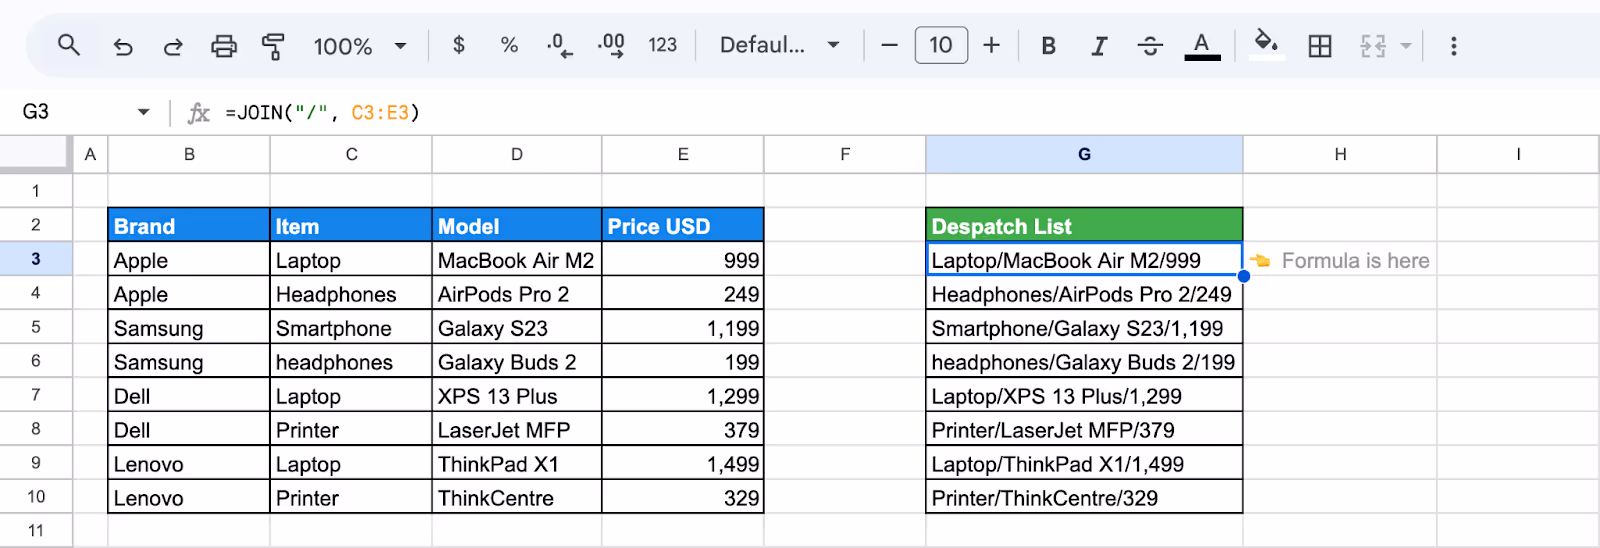Click the fill handle of cell G3
The width and height of the screenshot is (1600, 548).
(x=1243, y=276)
